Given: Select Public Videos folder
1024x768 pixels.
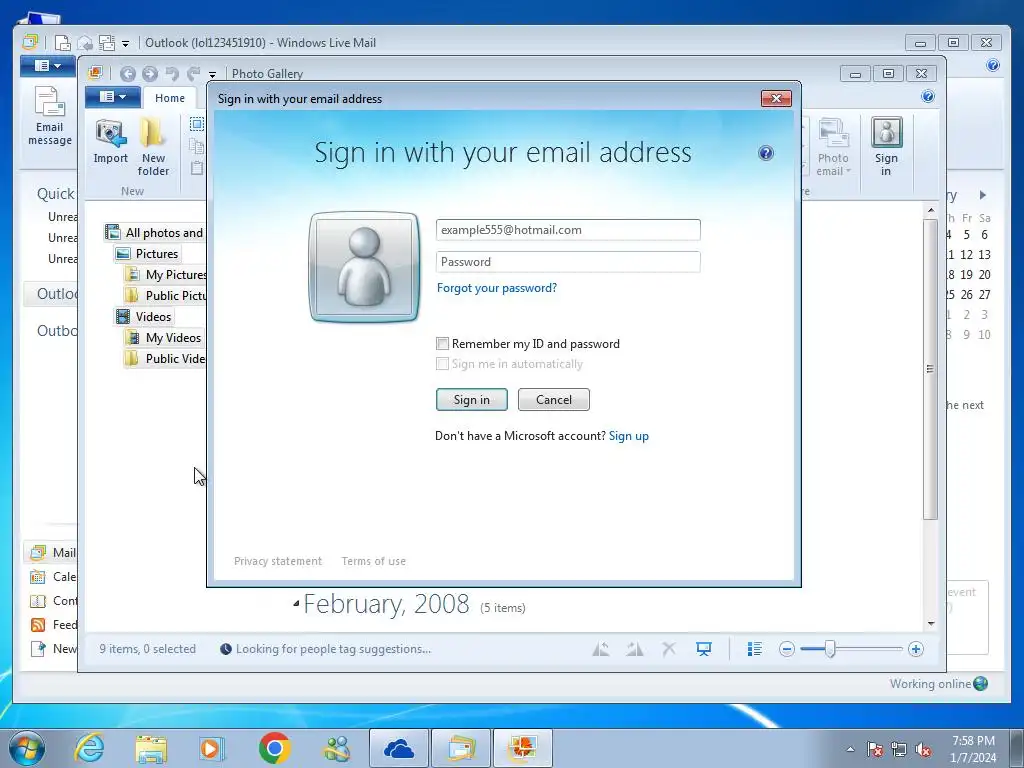Looking at the screenshot, I should tap(166, 359).
